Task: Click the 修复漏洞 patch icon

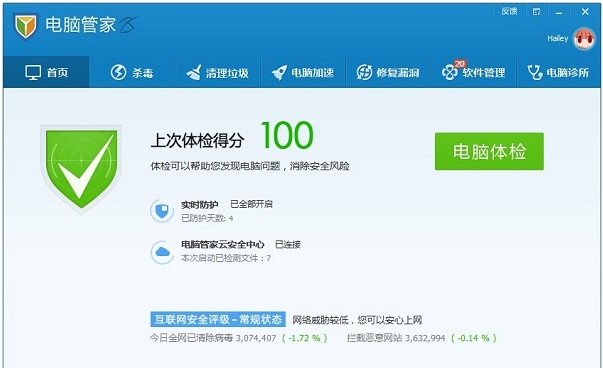Action: [364, 72]
